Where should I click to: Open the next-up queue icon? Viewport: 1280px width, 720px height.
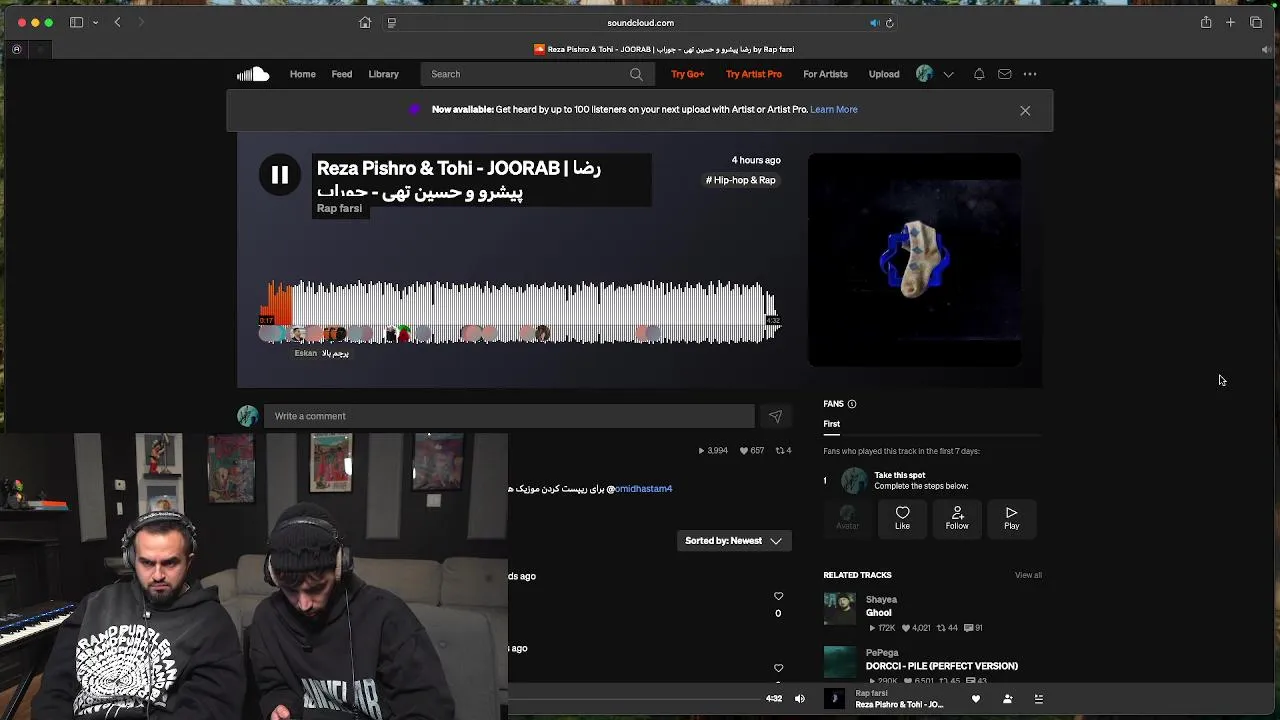click(x=1038, y=699)
